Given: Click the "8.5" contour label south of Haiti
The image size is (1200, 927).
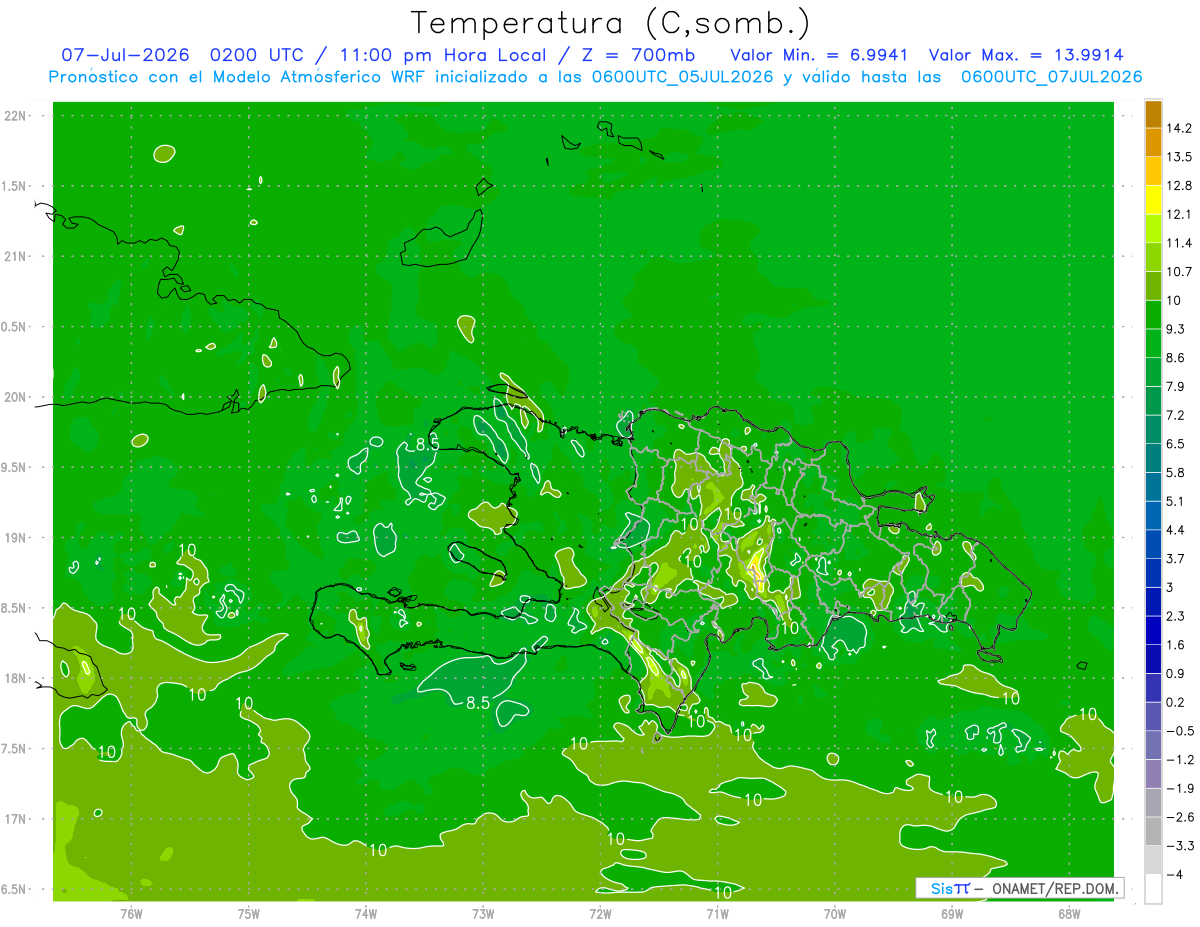Looking at the screenshot, I should (x=478, y=703).
